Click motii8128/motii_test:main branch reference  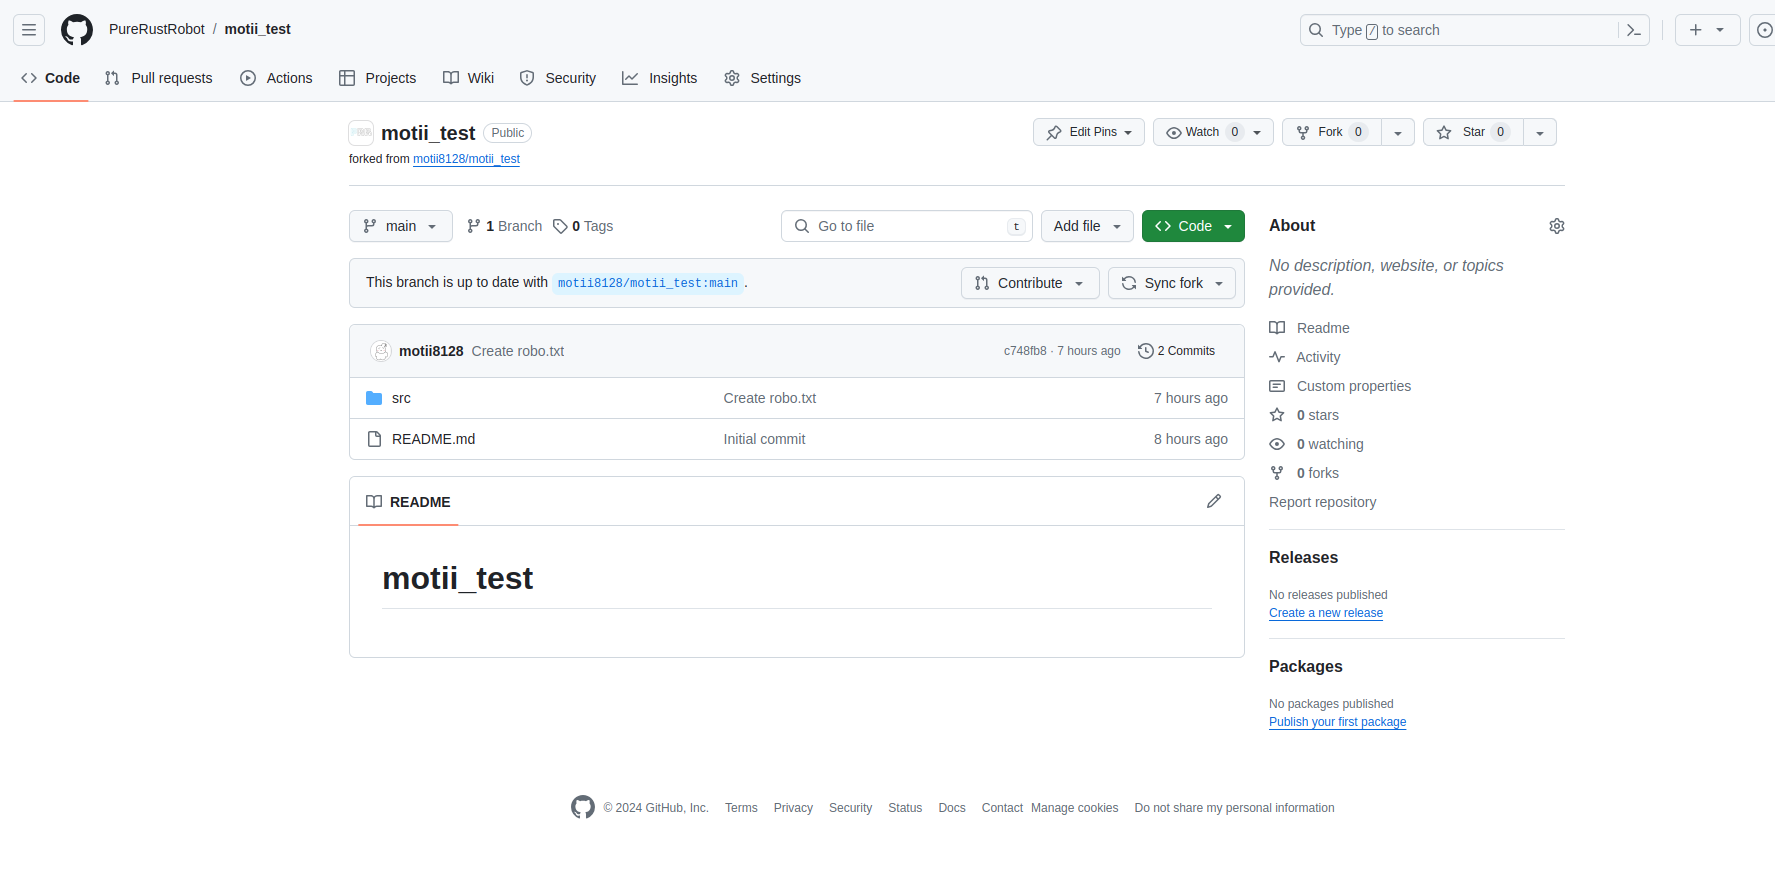[x=648, y=283]
